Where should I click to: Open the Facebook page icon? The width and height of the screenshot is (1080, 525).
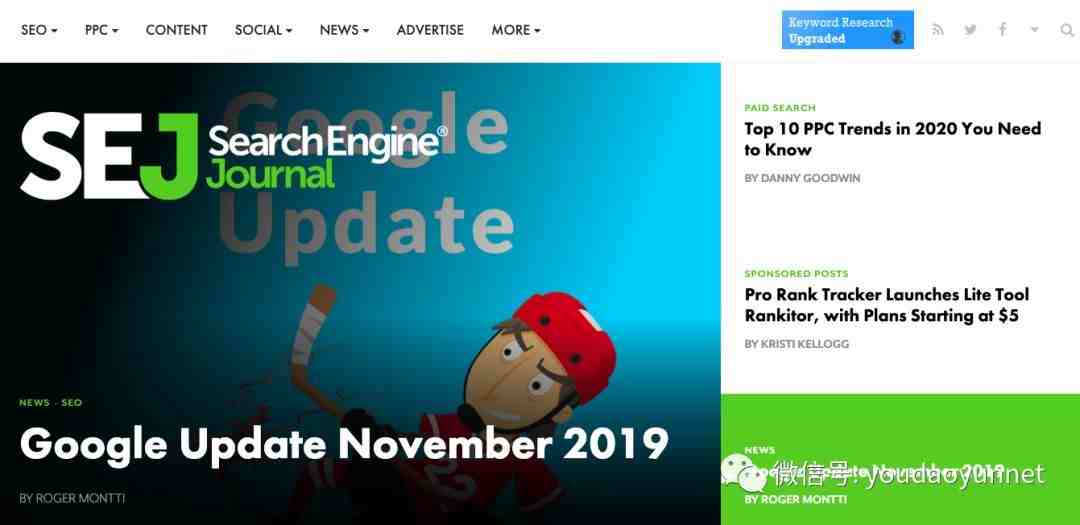(x=1003, y=30)
